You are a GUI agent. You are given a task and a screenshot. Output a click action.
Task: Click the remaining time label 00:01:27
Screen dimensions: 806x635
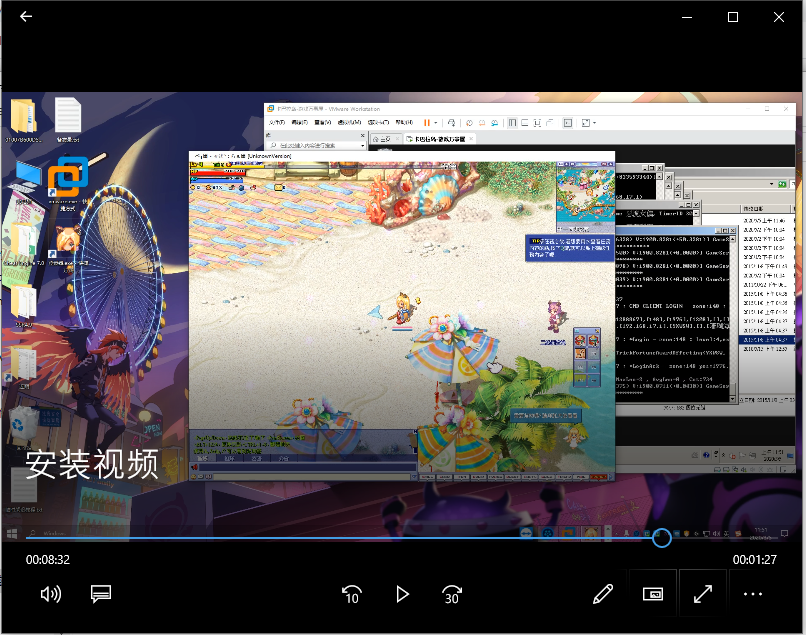pyautogui.click(x=755, y=560)
